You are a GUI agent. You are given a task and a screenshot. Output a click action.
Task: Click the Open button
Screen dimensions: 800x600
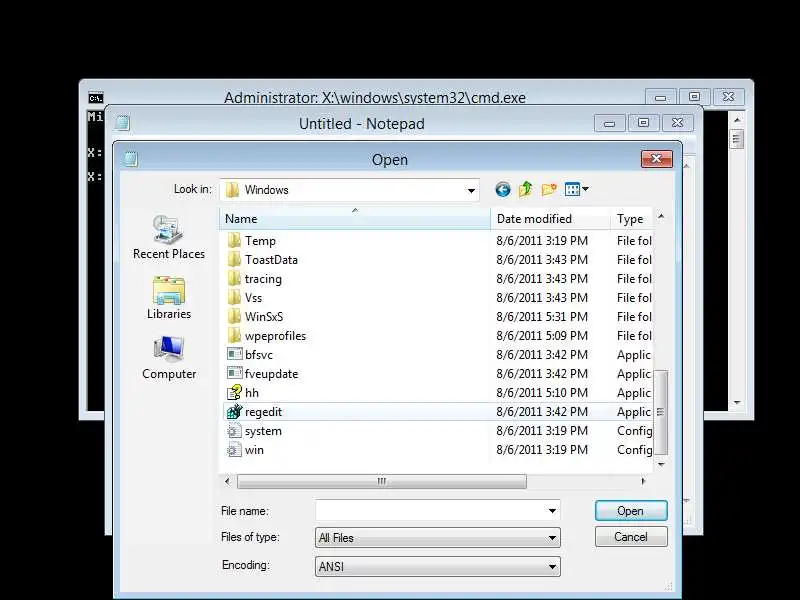tap(631, 511)
